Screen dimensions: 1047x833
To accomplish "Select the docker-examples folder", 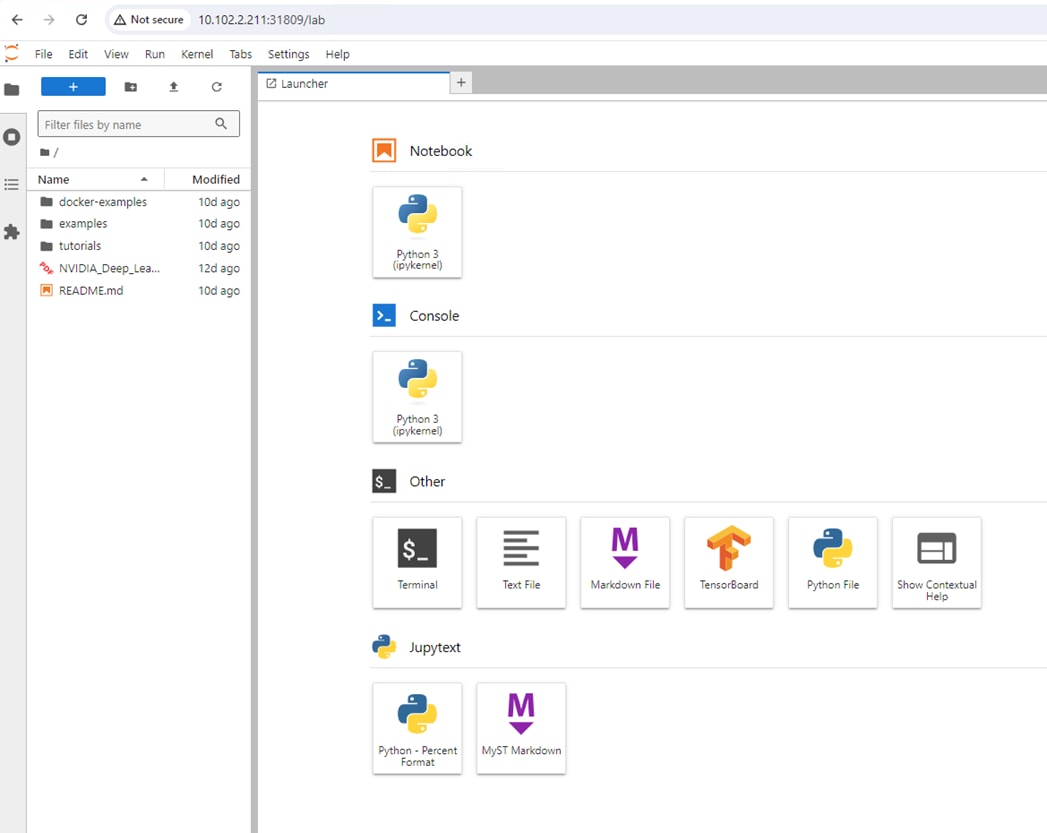I will [139, 202].
